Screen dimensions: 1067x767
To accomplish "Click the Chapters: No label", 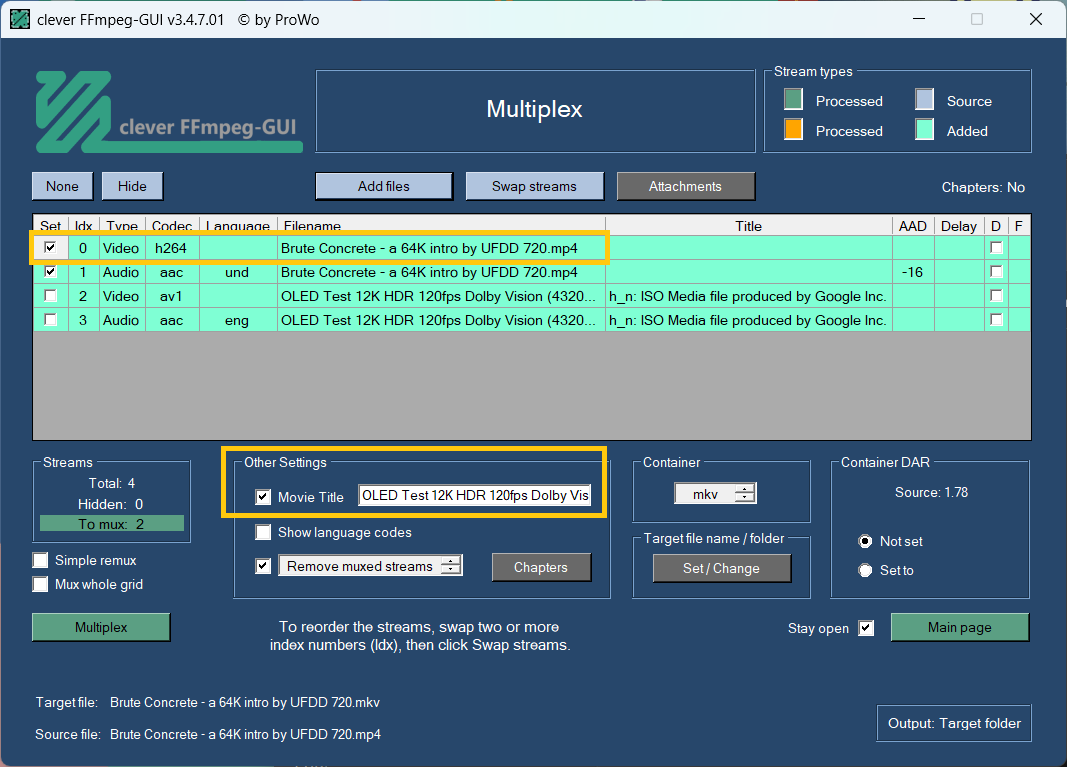I will tap(983, 187).
